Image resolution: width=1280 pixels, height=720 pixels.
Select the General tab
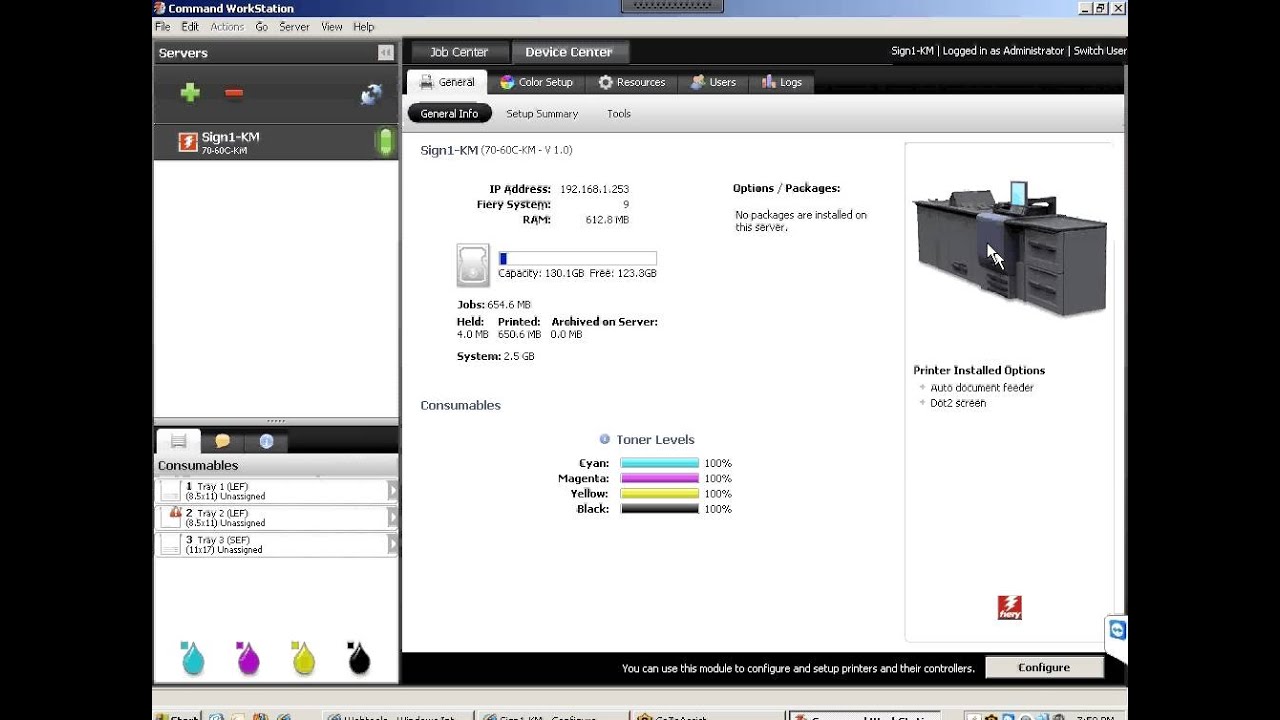[x=447, y=82]
